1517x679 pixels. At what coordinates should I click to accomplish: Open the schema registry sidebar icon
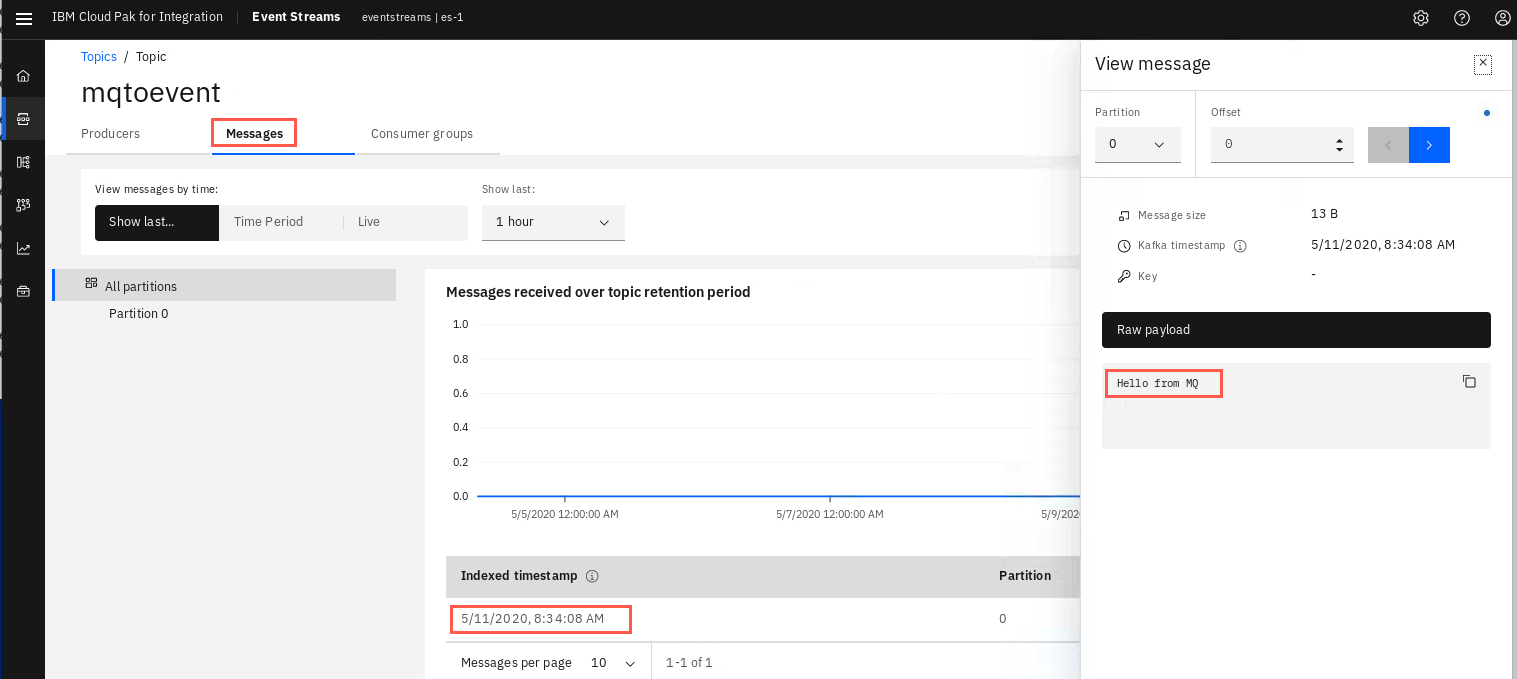(x=23, y=162)
